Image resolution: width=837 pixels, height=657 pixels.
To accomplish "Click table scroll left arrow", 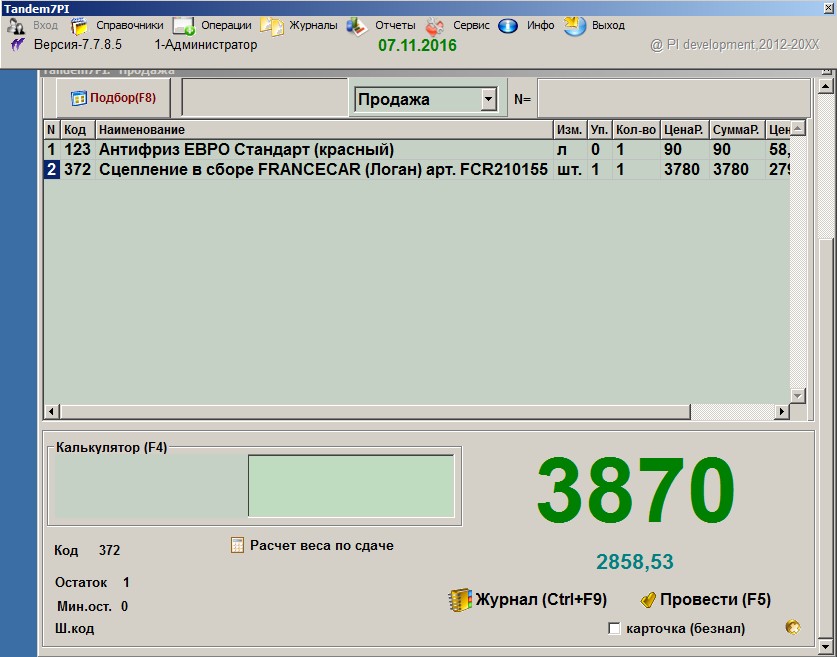I will pyautogui.click(x=51, y=411).
